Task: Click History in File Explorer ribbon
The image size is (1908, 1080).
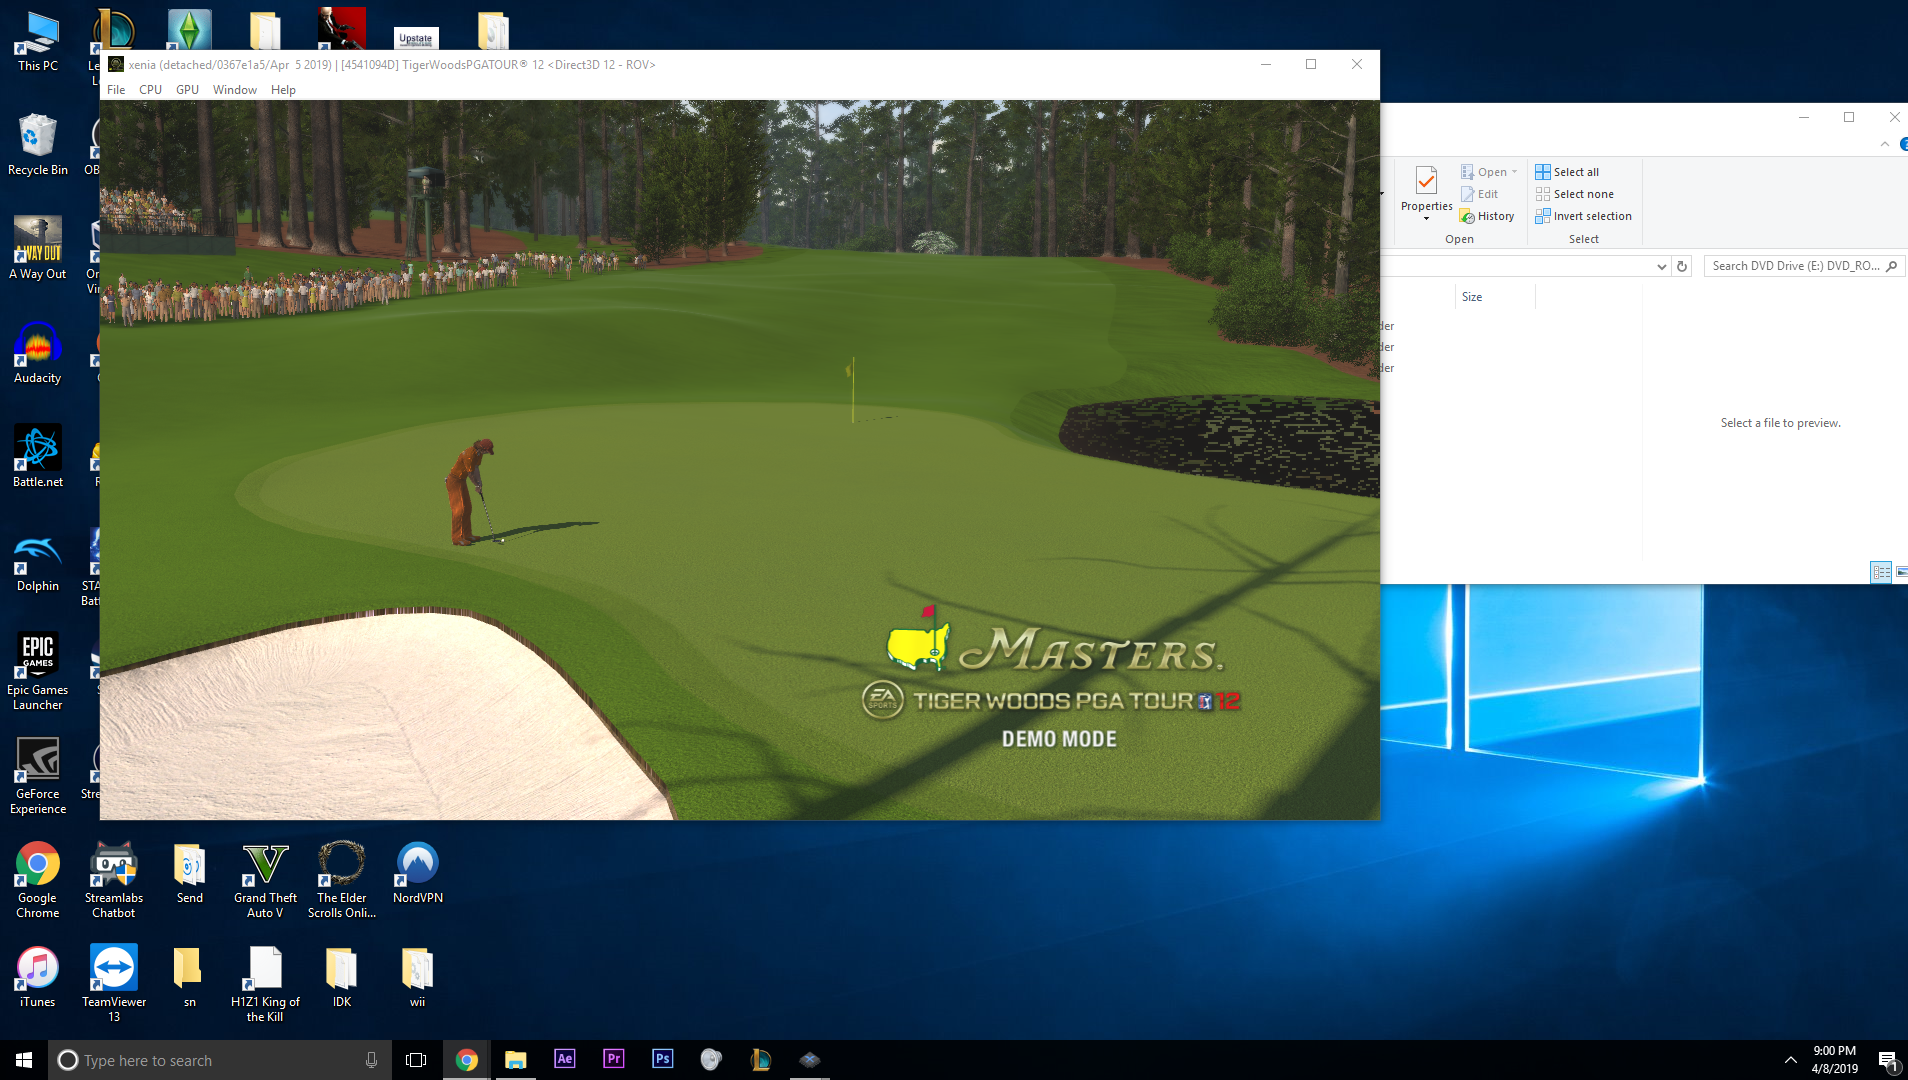Action: tap(1487, 216)
